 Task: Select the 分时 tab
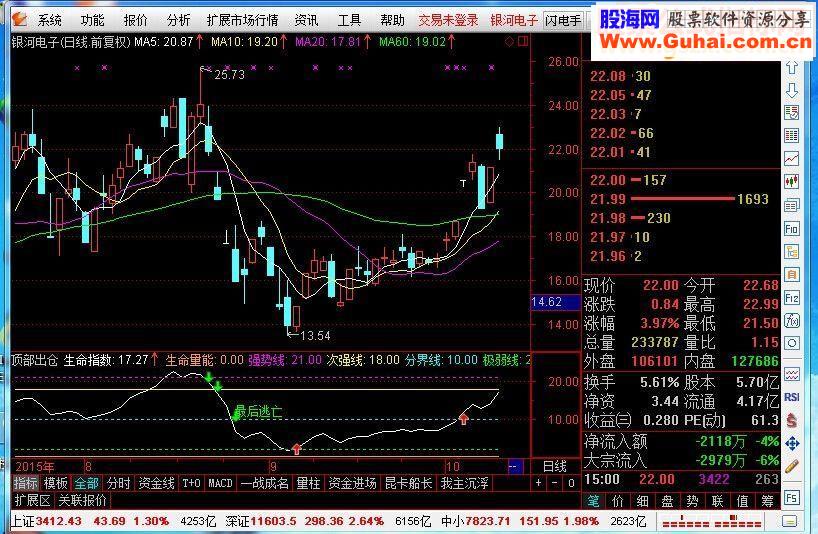point(118,483)
